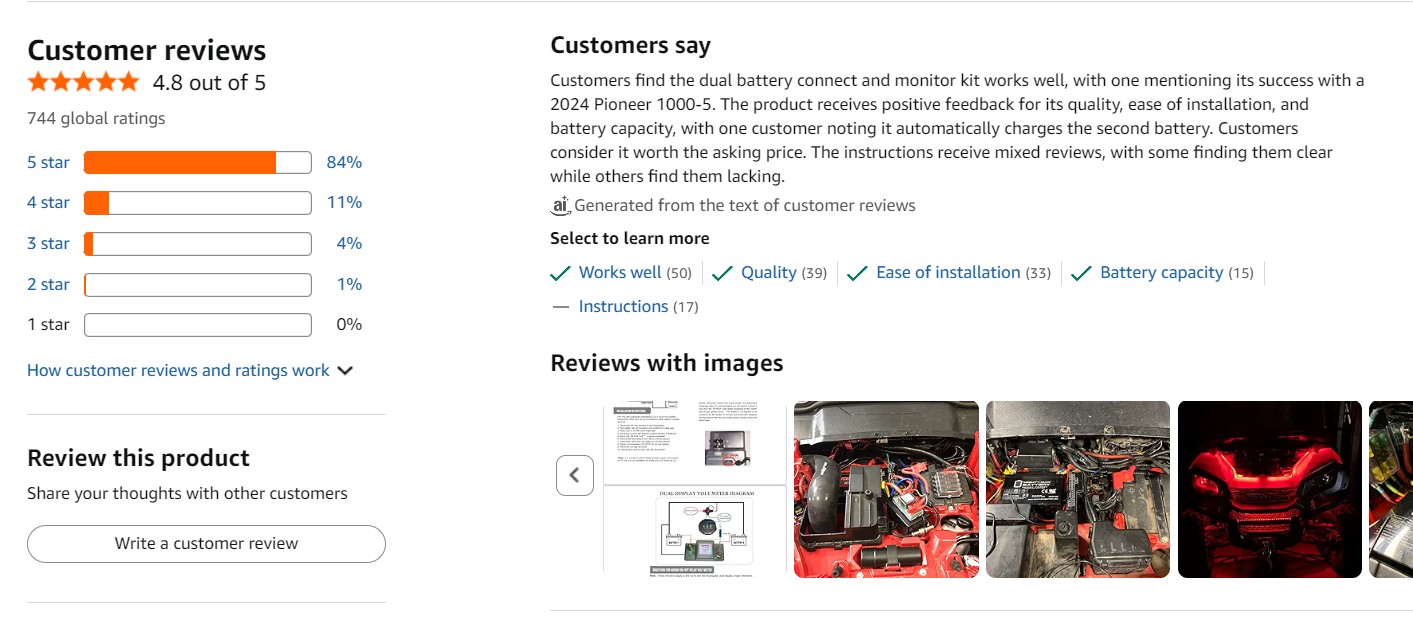
Task: Filter reviews by 5 star rating
Action: point(48,162)
